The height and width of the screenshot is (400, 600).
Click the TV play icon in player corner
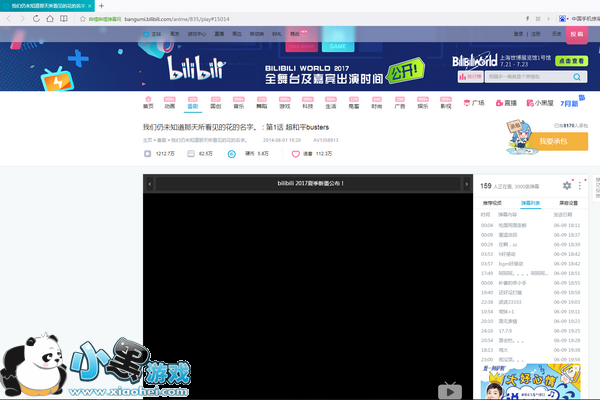(x=450, y=390)
